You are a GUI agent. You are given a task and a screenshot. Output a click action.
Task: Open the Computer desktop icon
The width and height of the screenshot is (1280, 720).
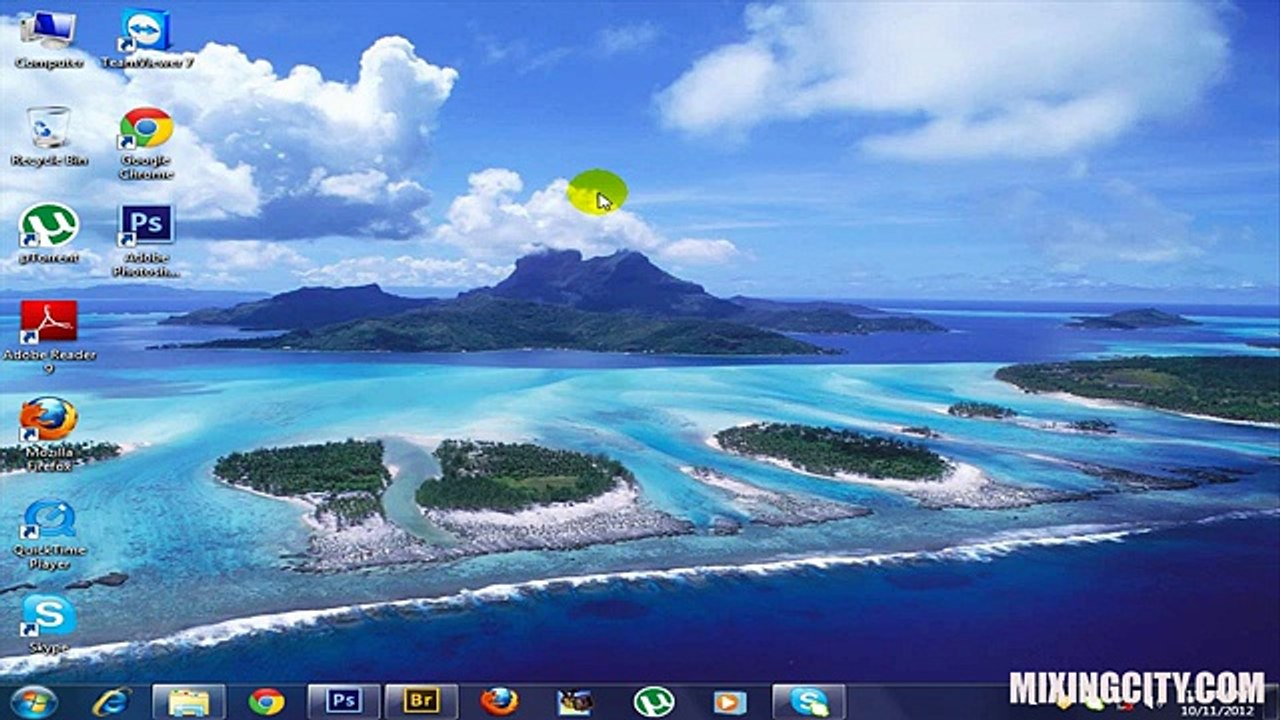pos(48,38)
